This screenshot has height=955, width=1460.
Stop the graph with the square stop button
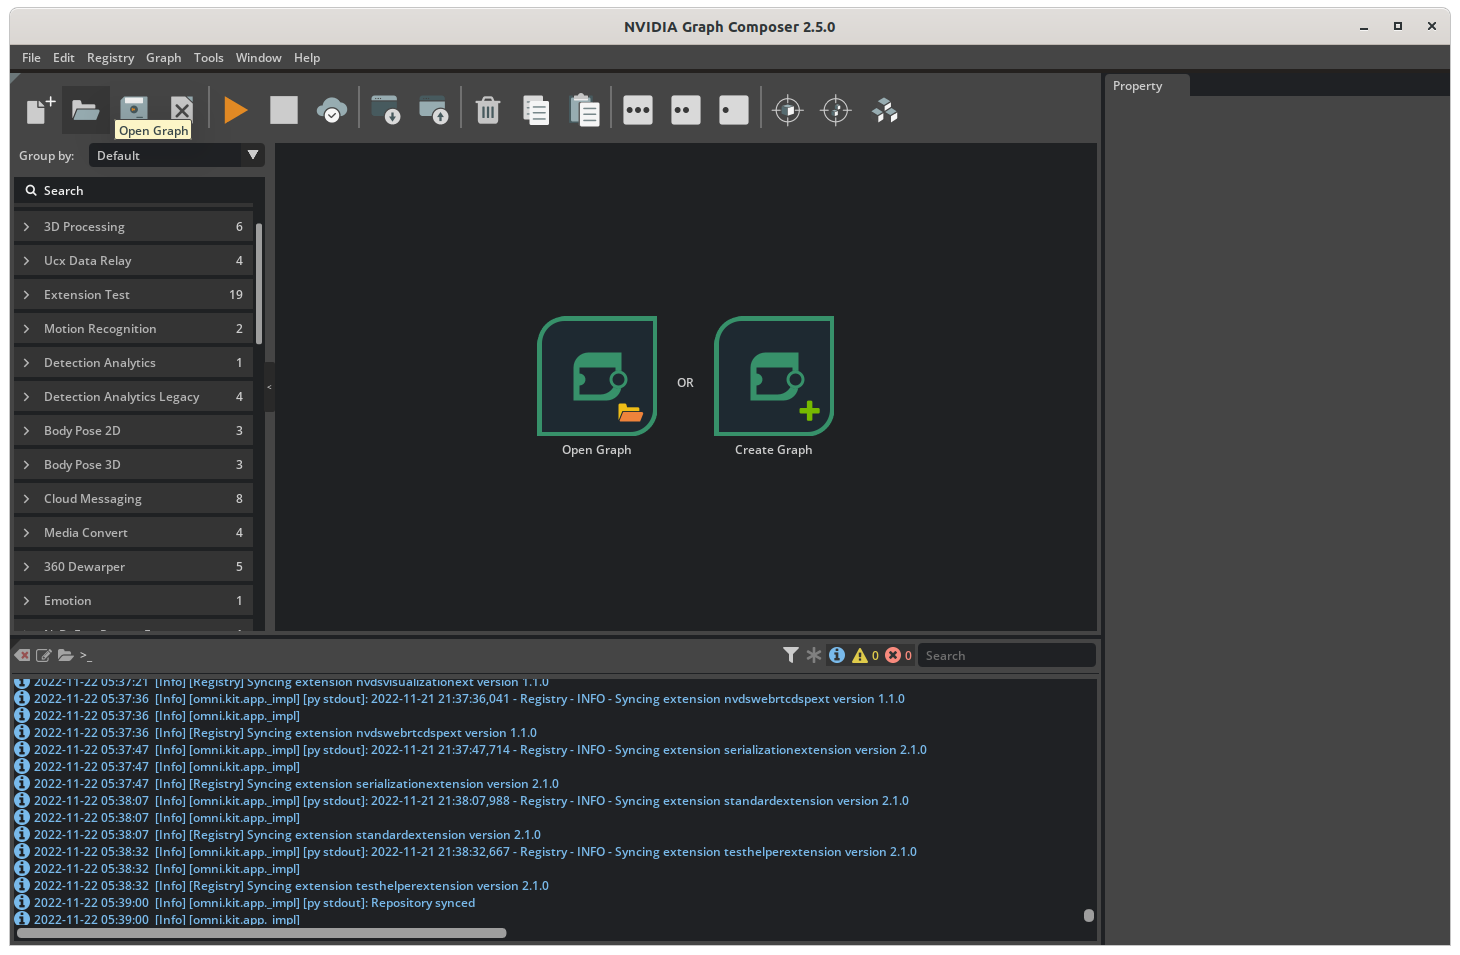pos(284,110)
